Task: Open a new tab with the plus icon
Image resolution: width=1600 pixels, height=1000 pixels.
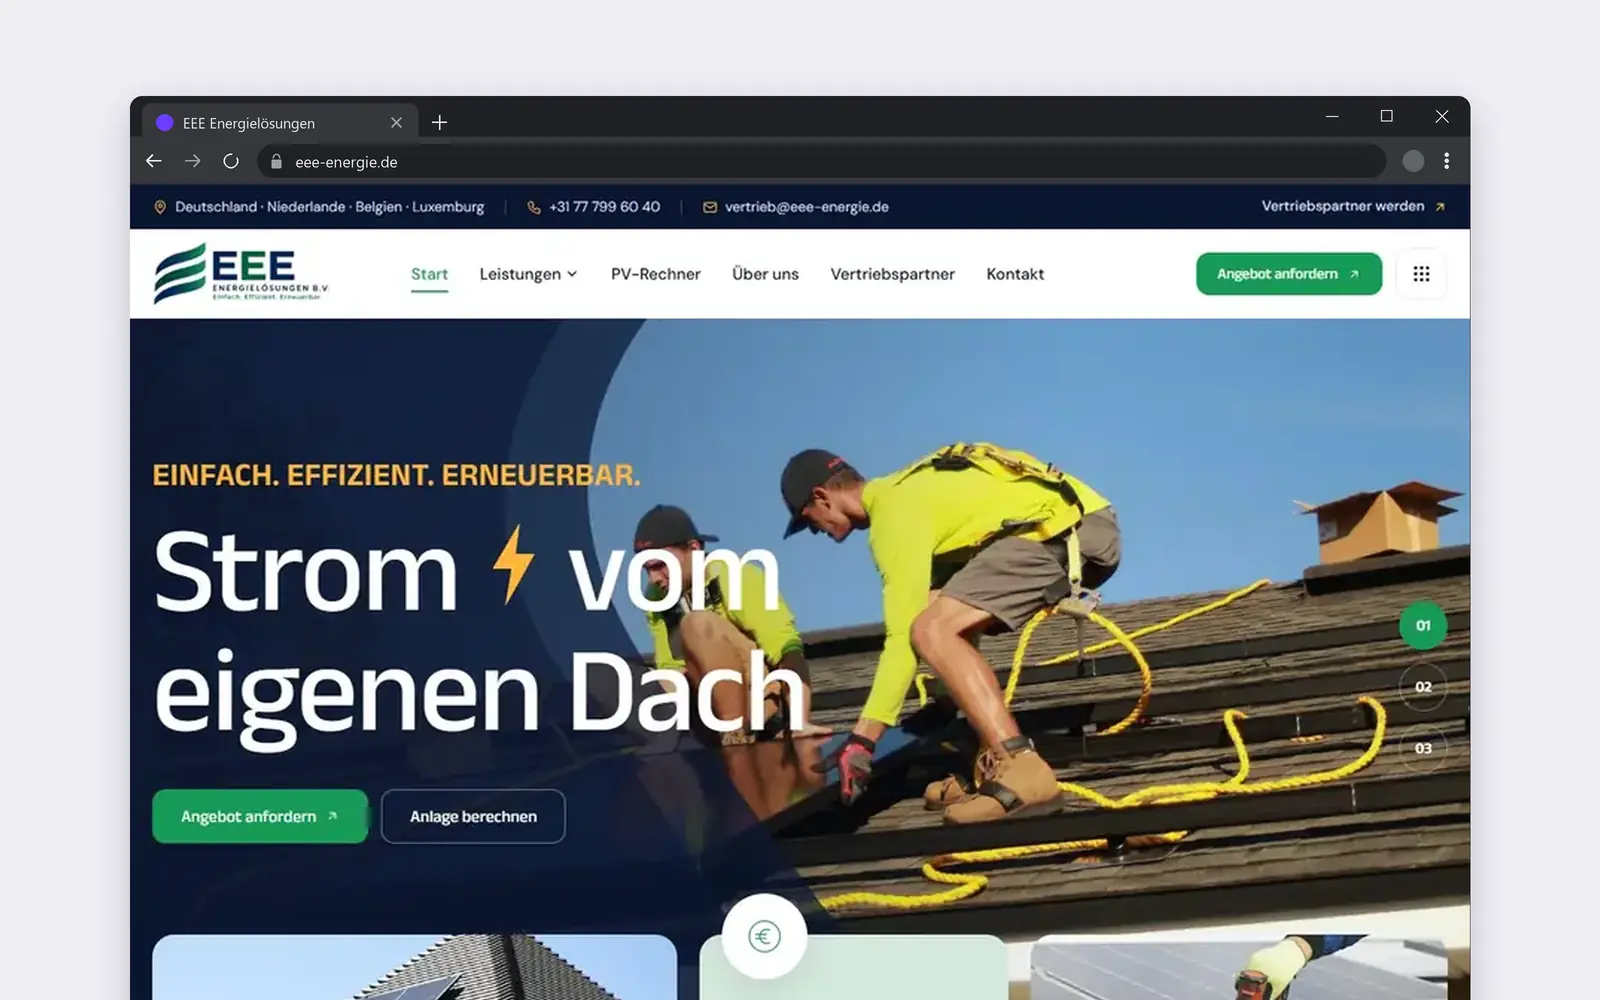Action: pos(439,123)
